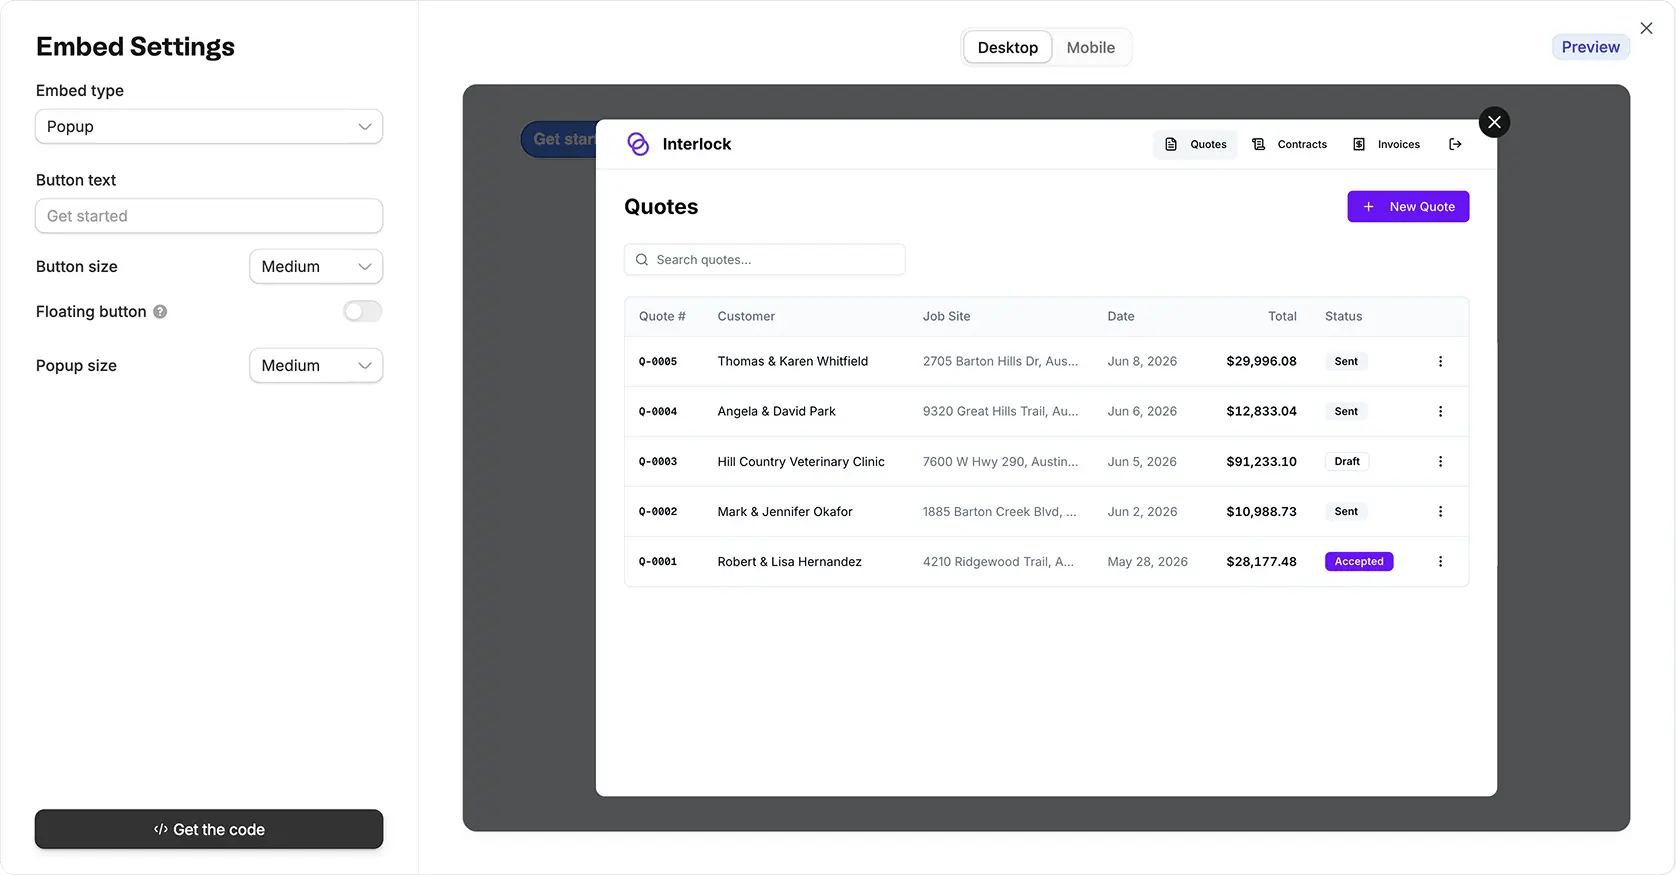Click the Status column header
Viewport: 1676px width, 875px height.
coord(1343,316)
